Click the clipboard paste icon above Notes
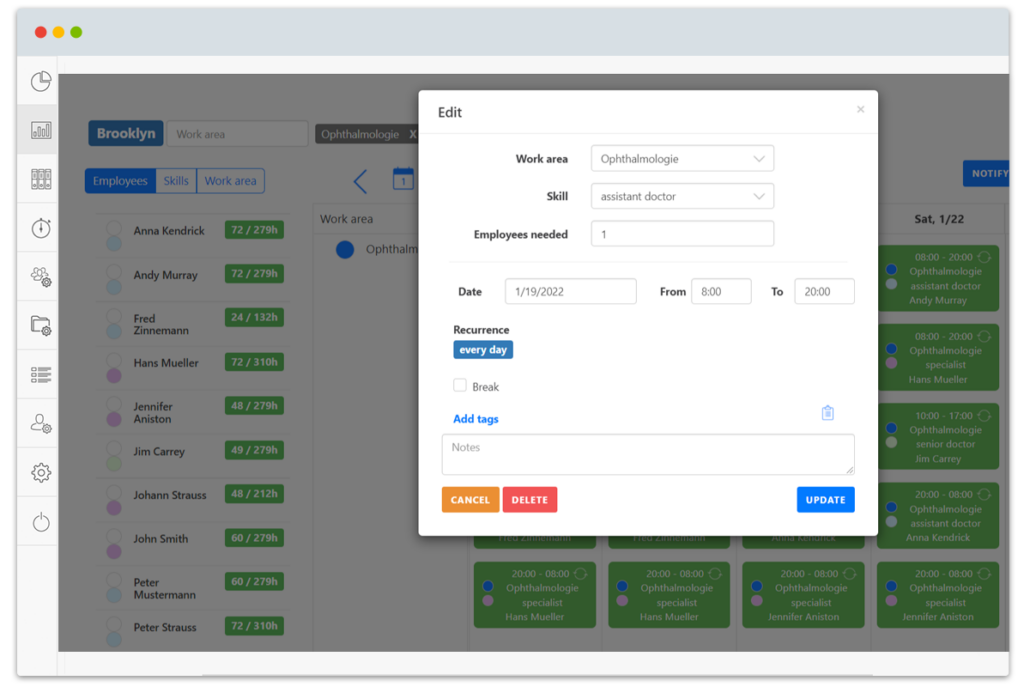The height and width of the screenshot is (687, 1030). (x=827, y=413)
